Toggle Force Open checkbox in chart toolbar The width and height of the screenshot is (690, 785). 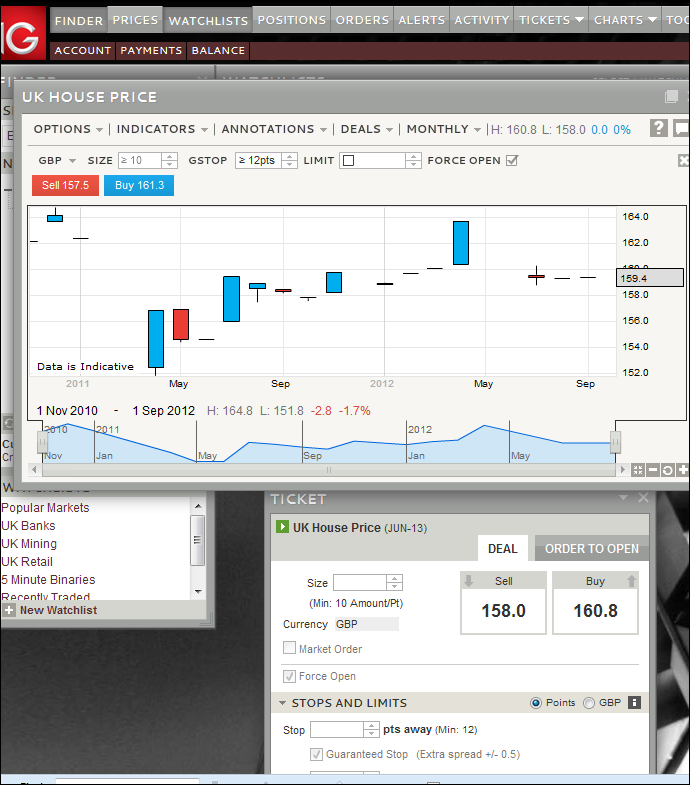coord(512,160)
